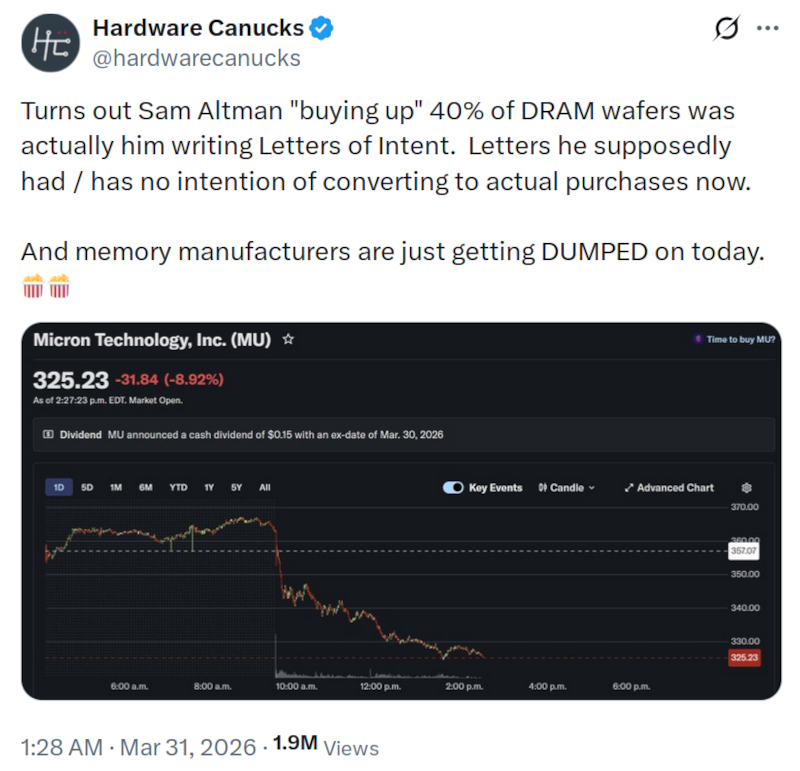This screenshot has height=771, width=800.
Task: Select the 1D time range option
Action: tap(59, 487)
